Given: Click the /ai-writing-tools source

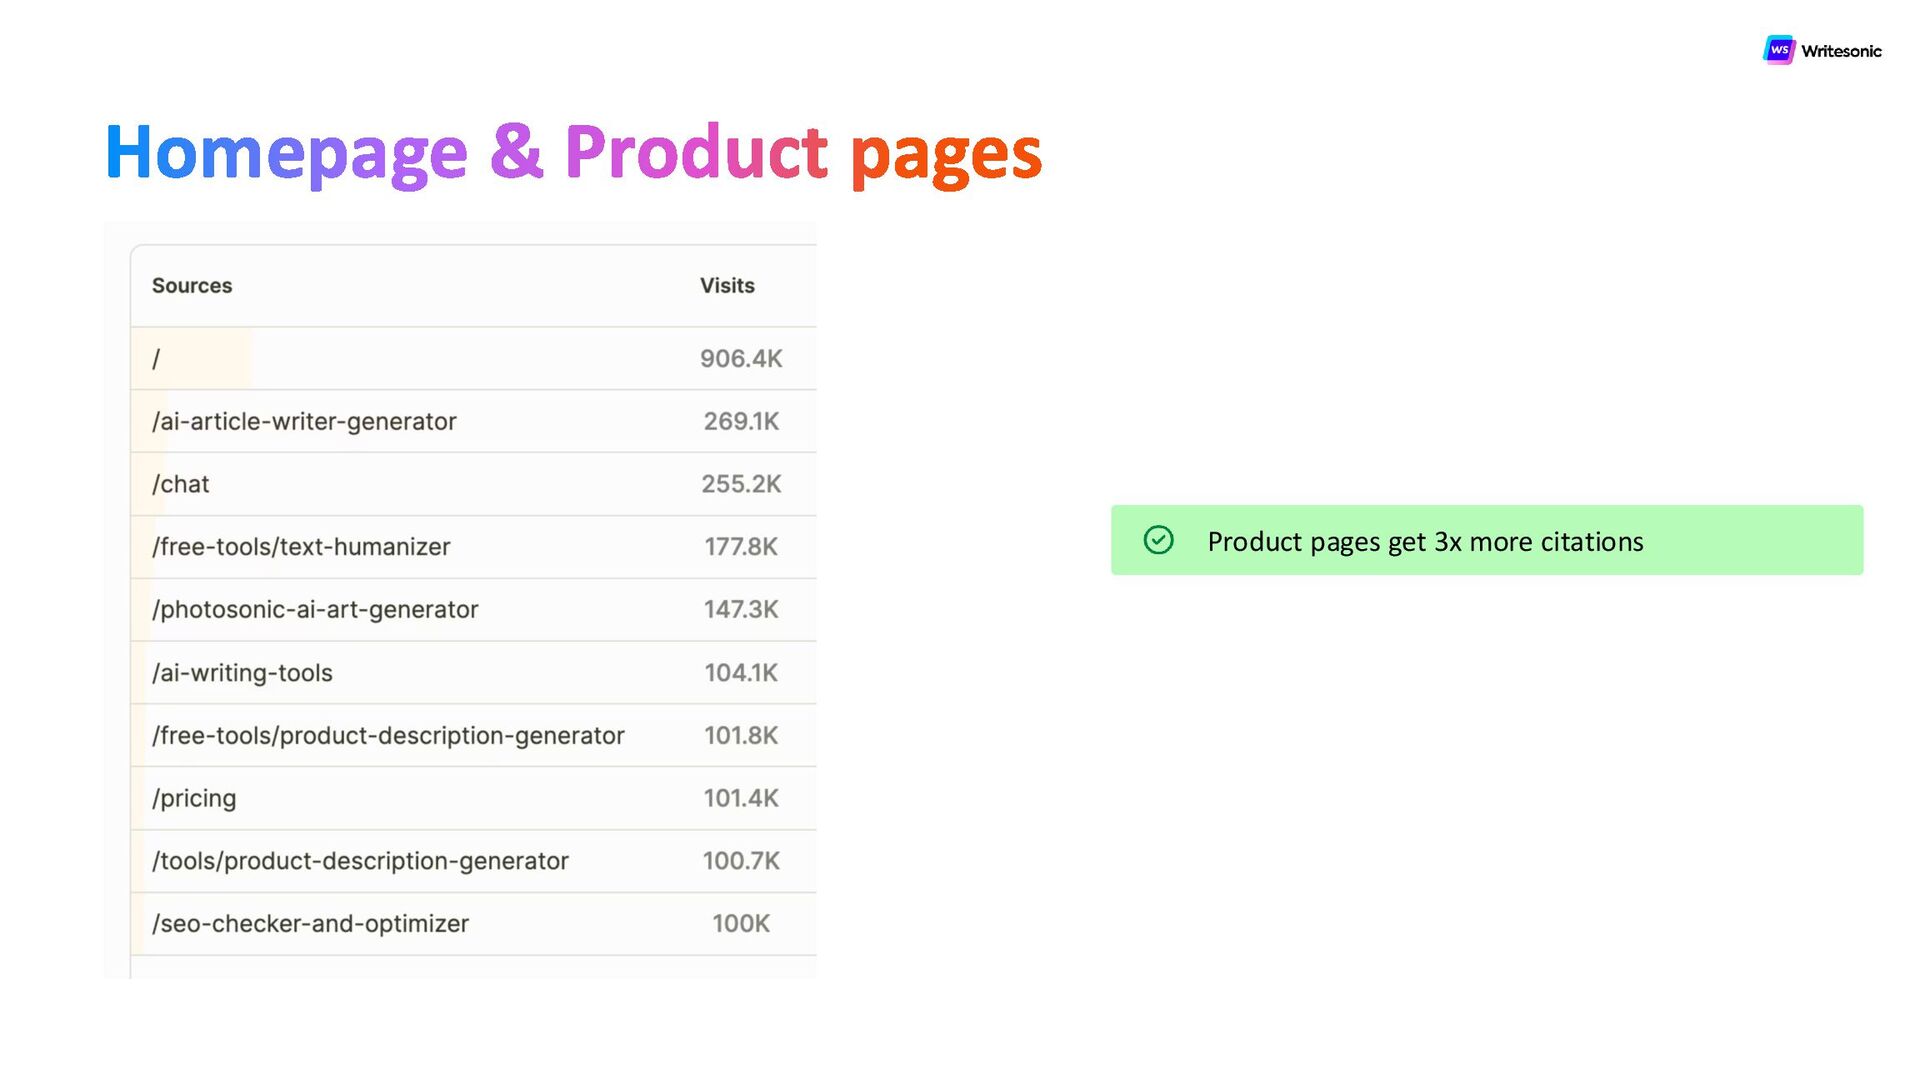Looking at the screenshot, I should pos(242,673).
